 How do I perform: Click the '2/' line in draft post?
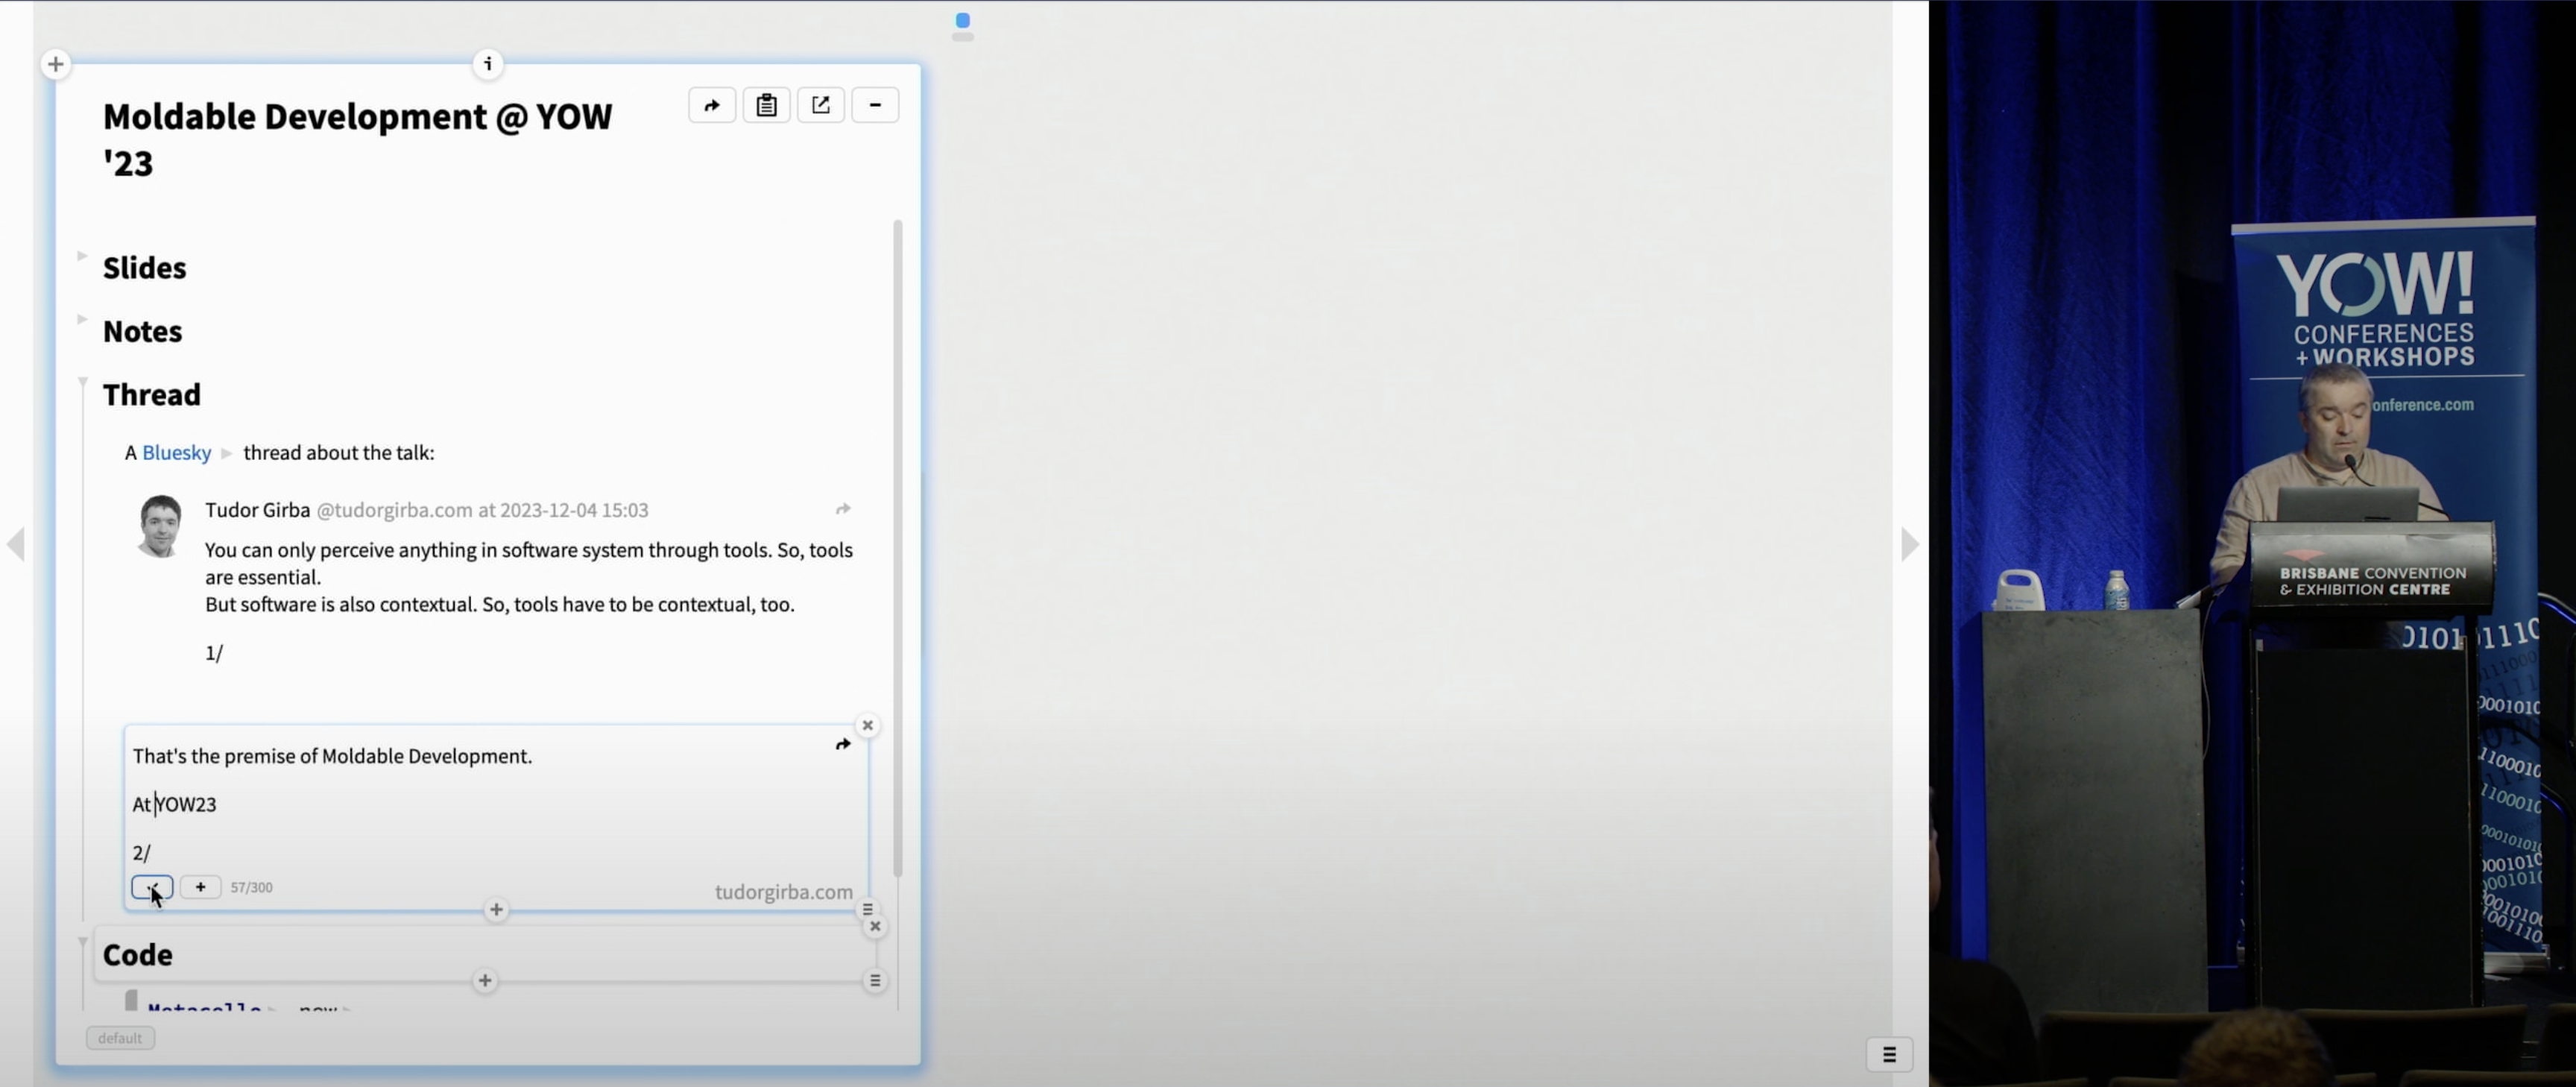(141, 853)
